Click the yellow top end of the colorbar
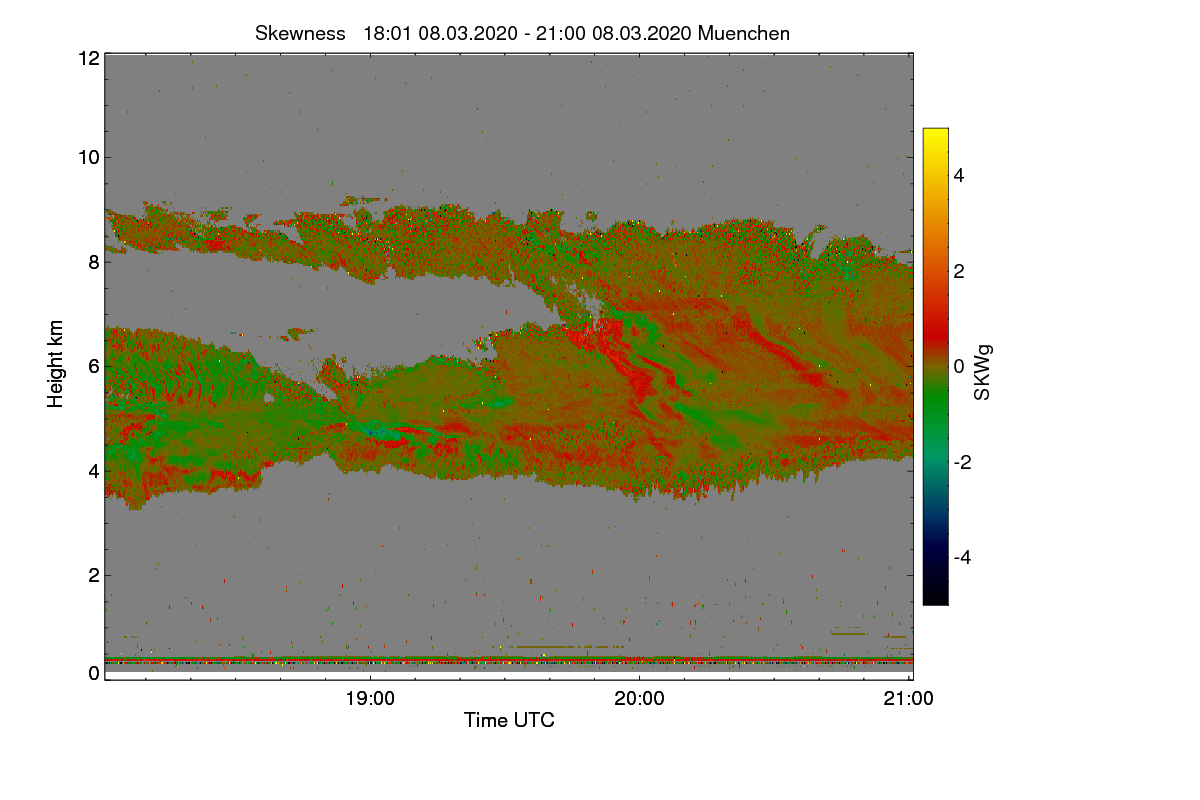The width and height of the screenshot is (1200, 800). pos(935,135)
